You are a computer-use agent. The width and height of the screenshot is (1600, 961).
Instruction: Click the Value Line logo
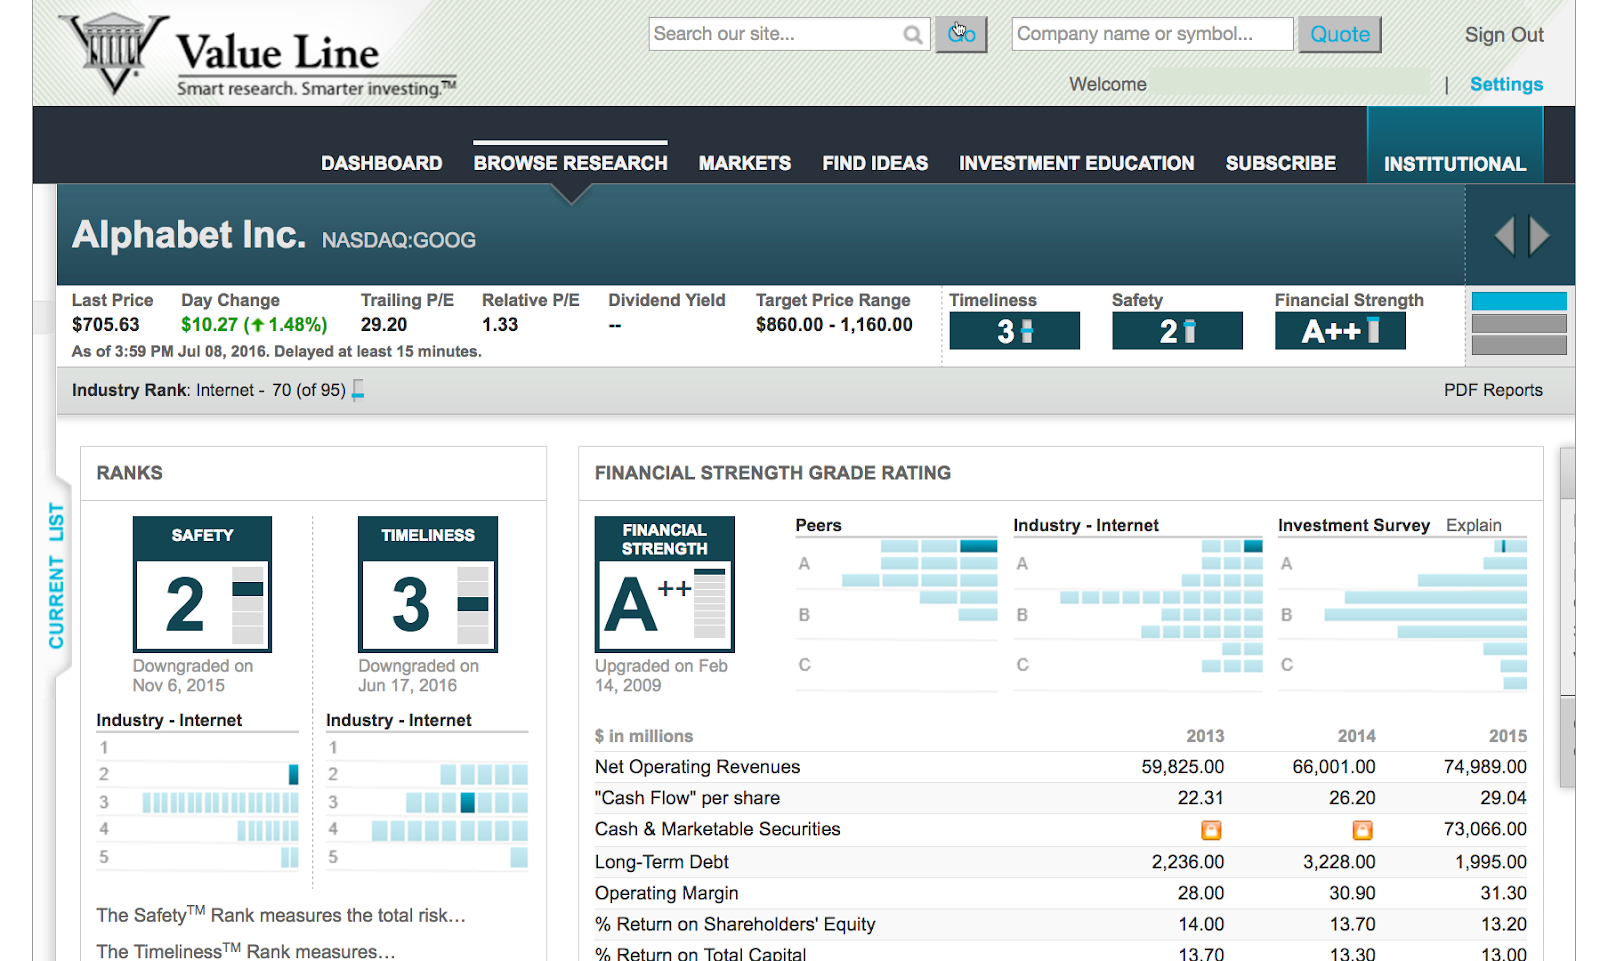click(258, 56)
